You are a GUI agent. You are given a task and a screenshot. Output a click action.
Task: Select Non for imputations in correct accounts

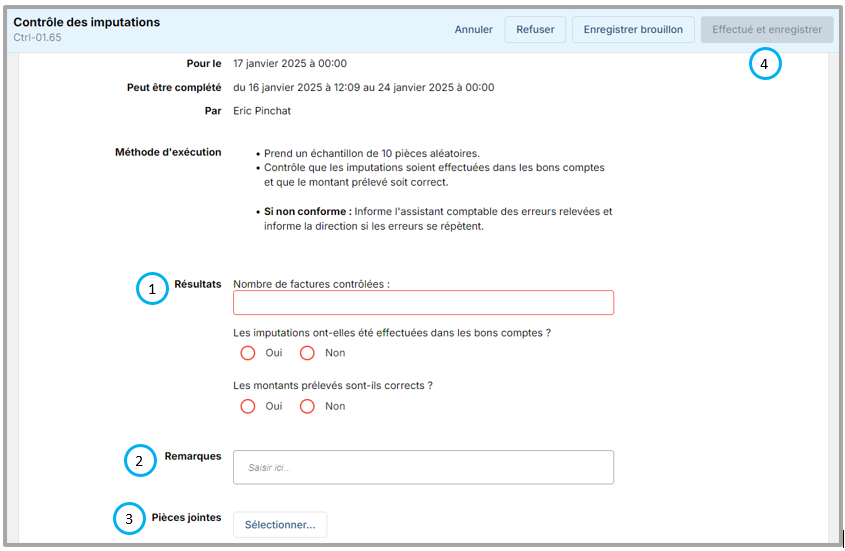[x=308, y=353]
